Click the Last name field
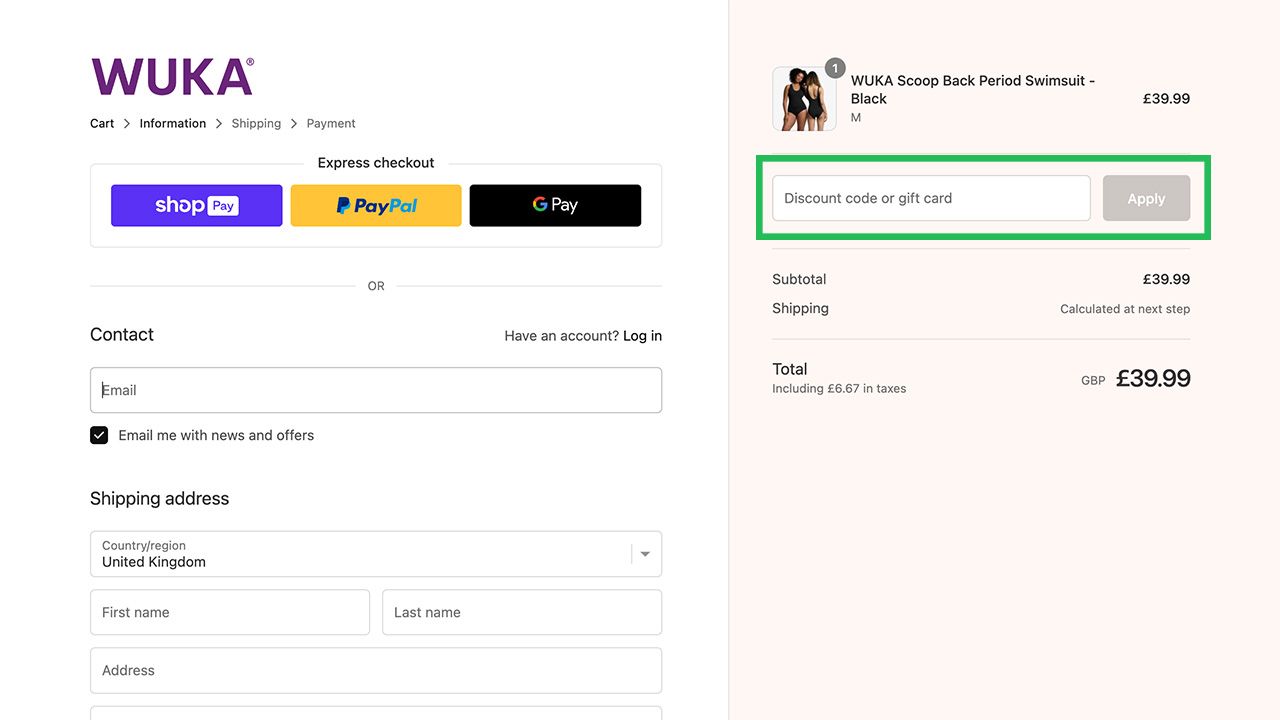Image resolution: width=1280 pixels, height=720 pixels. [x=522, y=612]
